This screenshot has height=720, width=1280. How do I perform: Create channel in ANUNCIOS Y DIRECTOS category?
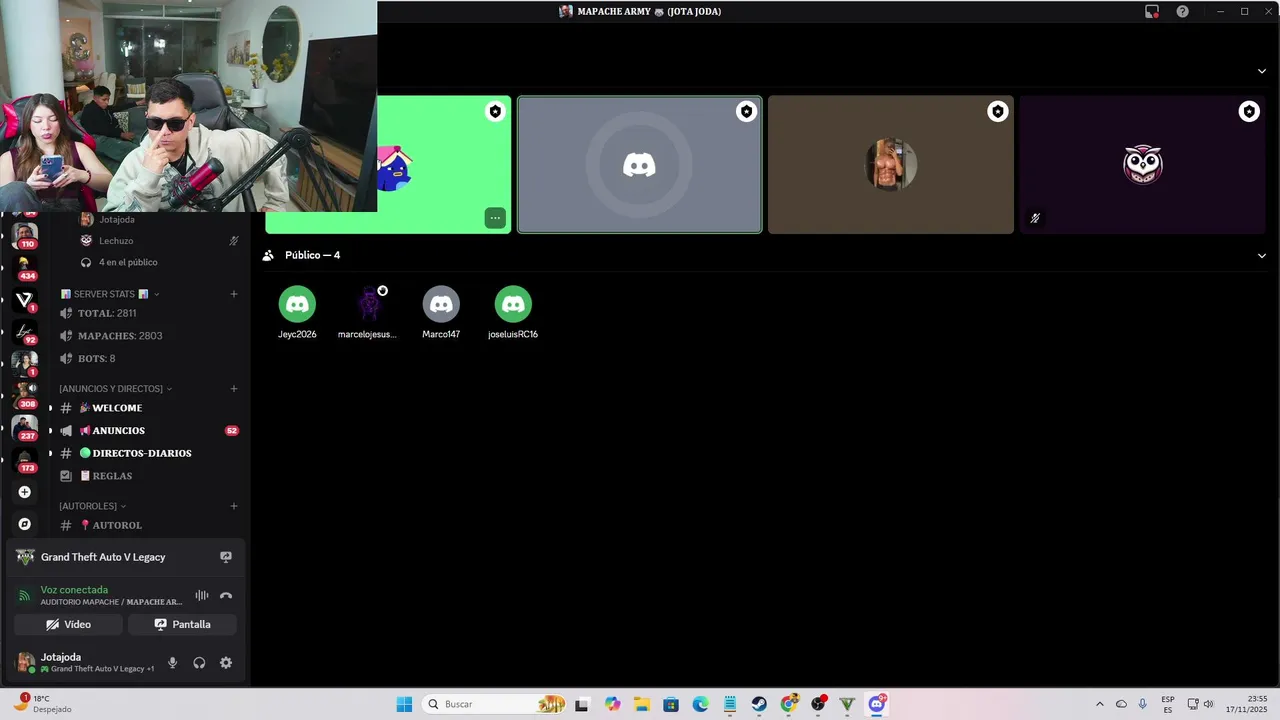(x=234, y=388)
